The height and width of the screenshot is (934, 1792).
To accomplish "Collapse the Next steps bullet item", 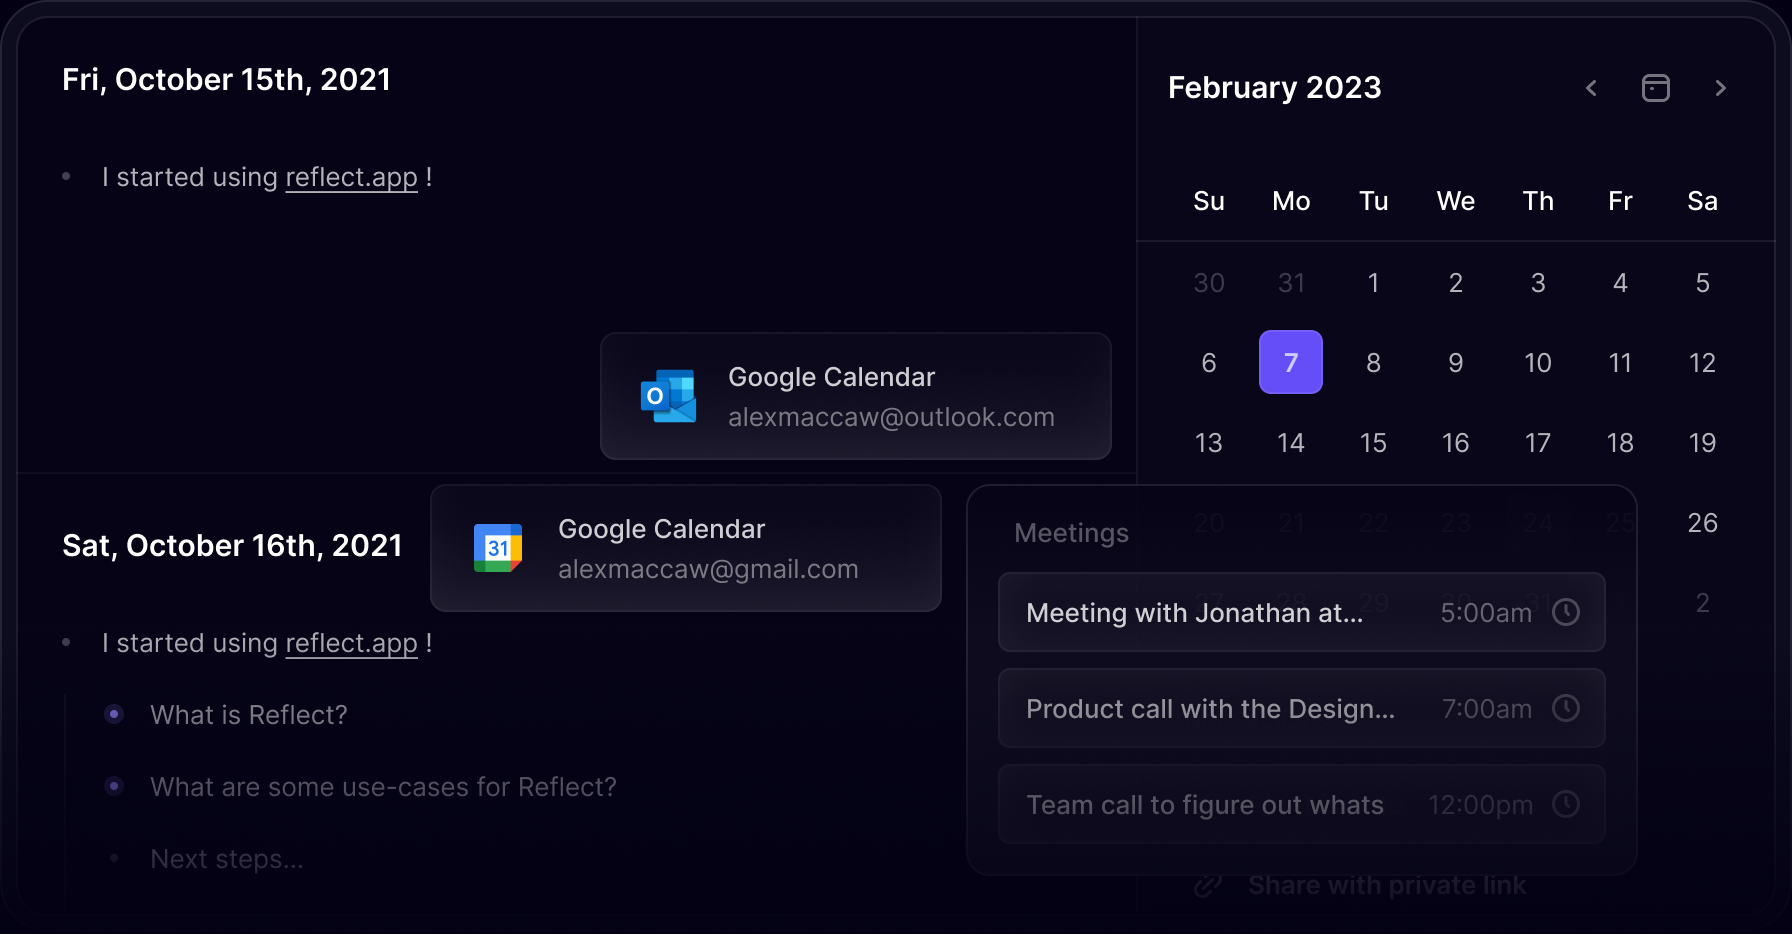I will (114, 858).
